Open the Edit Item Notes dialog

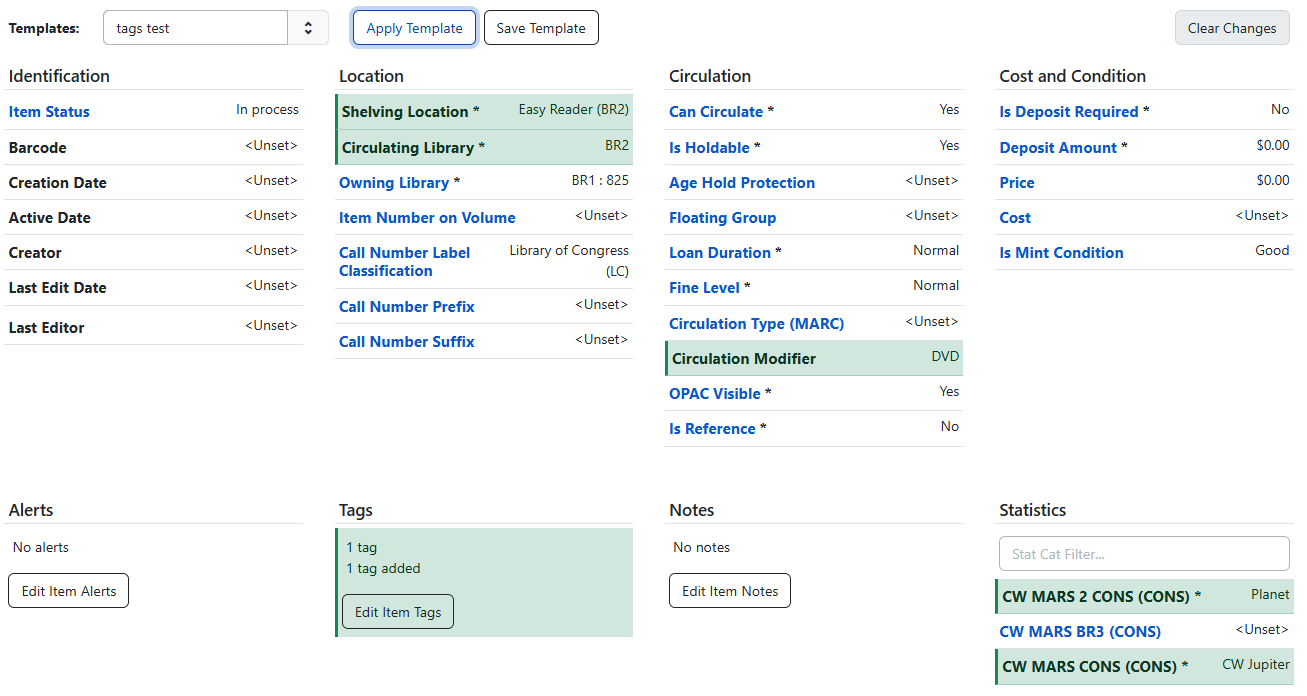pos(729,590)
